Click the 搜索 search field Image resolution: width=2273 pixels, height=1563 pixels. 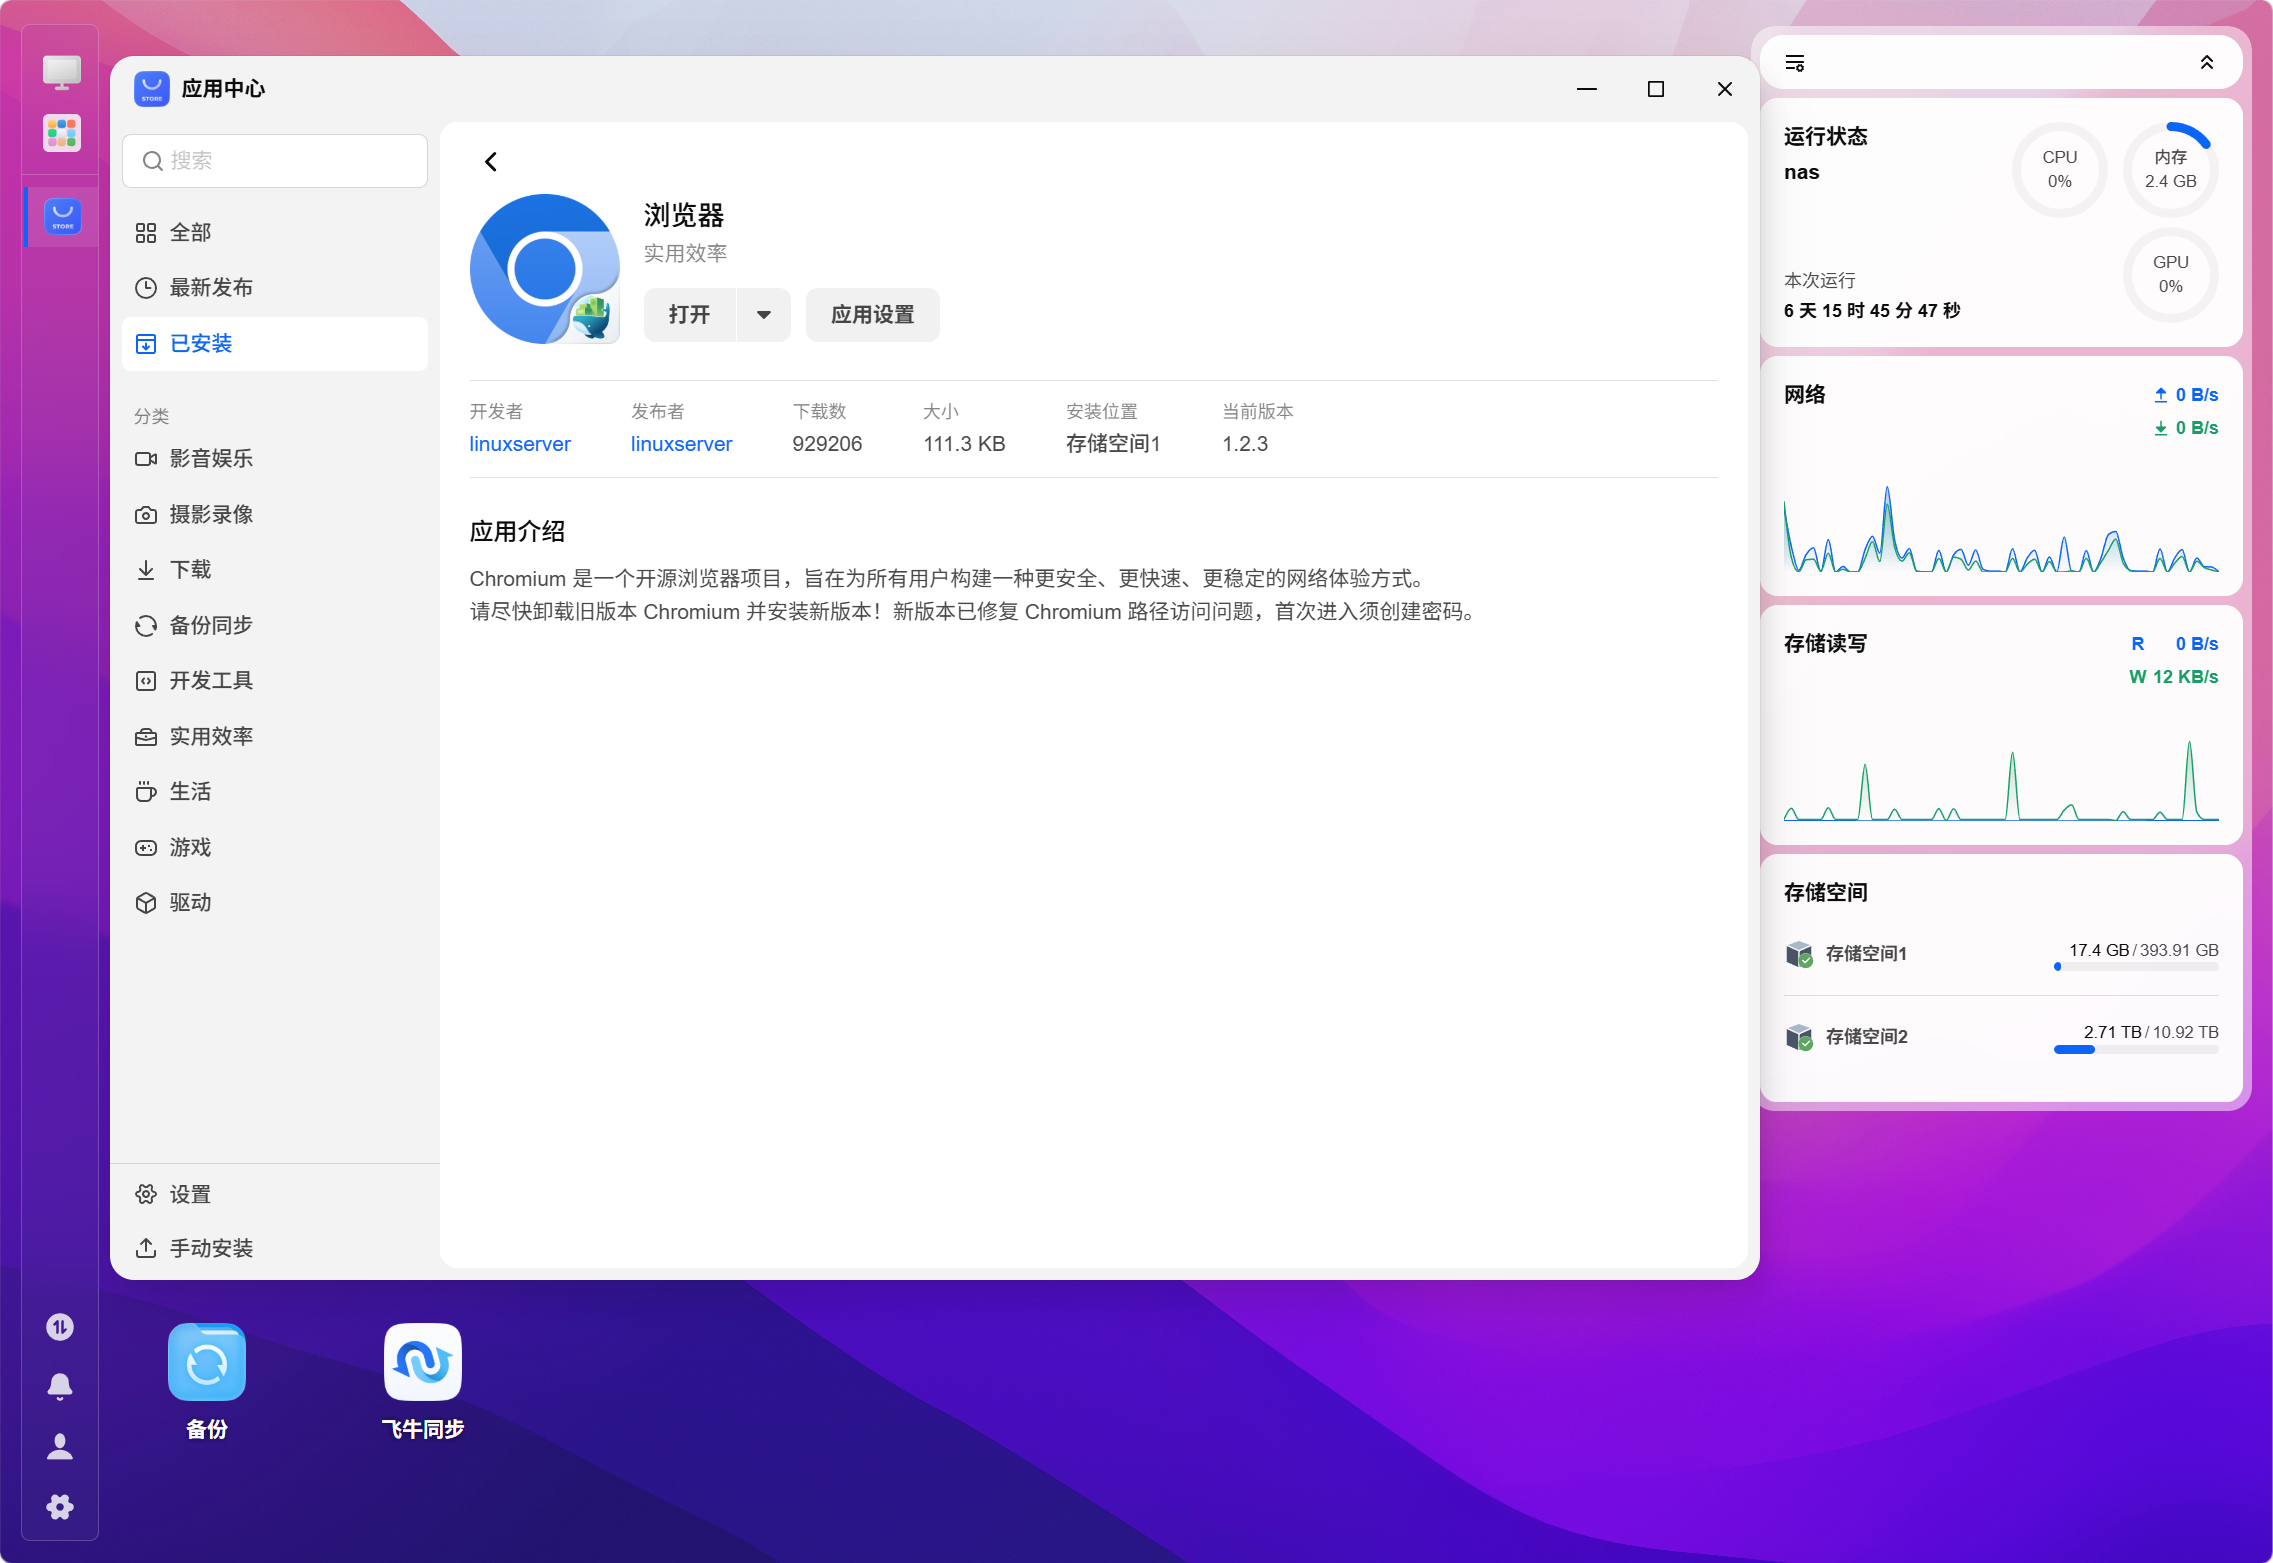pos(275,161)
